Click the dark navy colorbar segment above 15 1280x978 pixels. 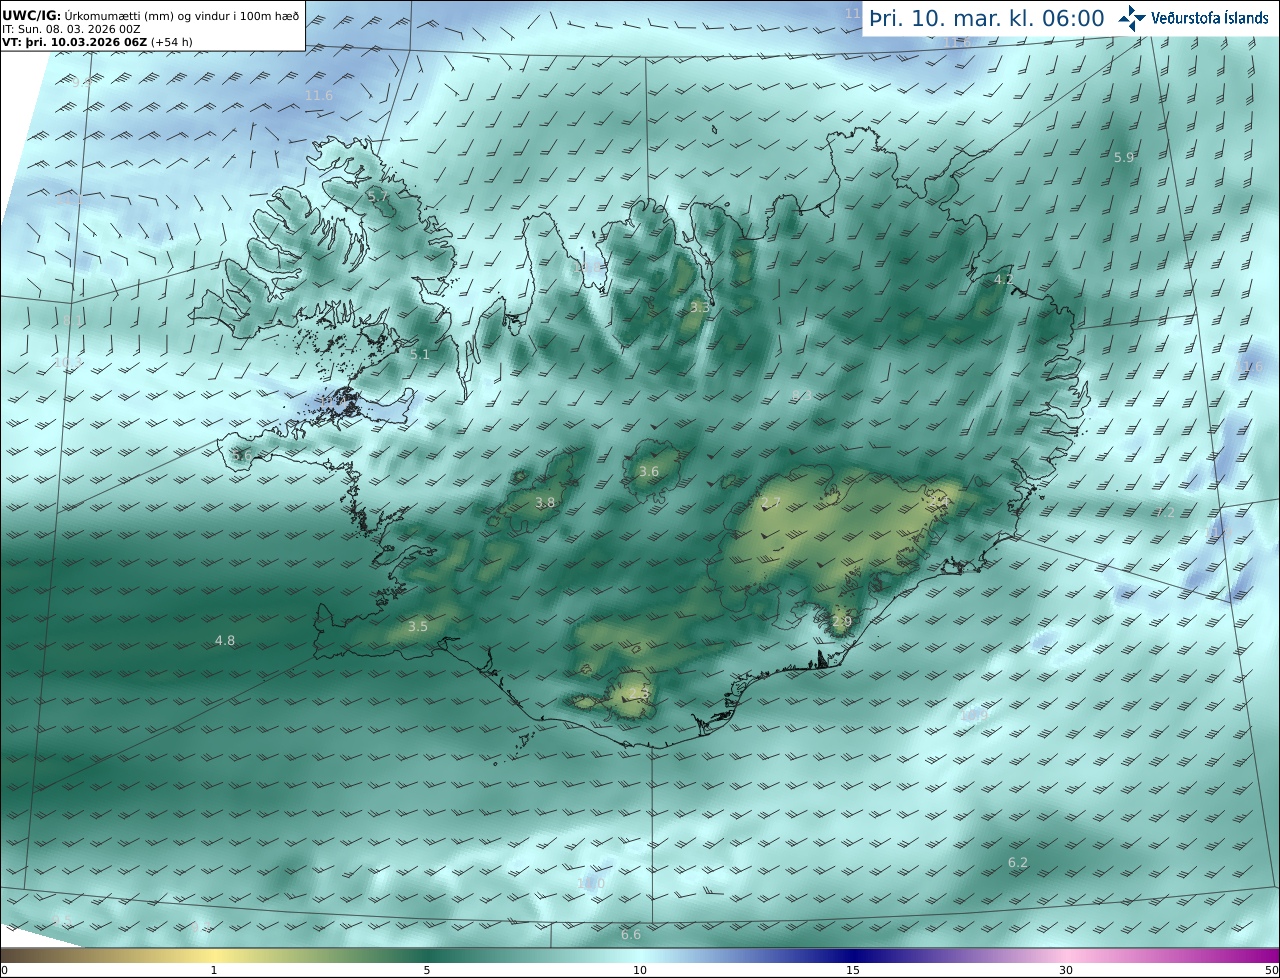(853, 955)
